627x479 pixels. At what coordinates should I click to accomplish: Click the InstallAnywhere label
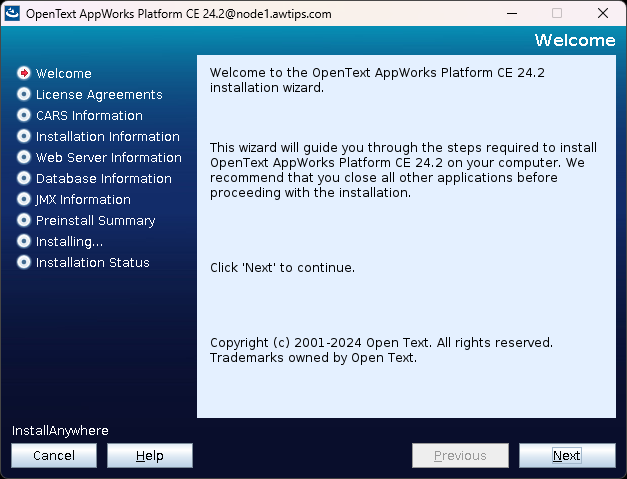tap(60, 431)
